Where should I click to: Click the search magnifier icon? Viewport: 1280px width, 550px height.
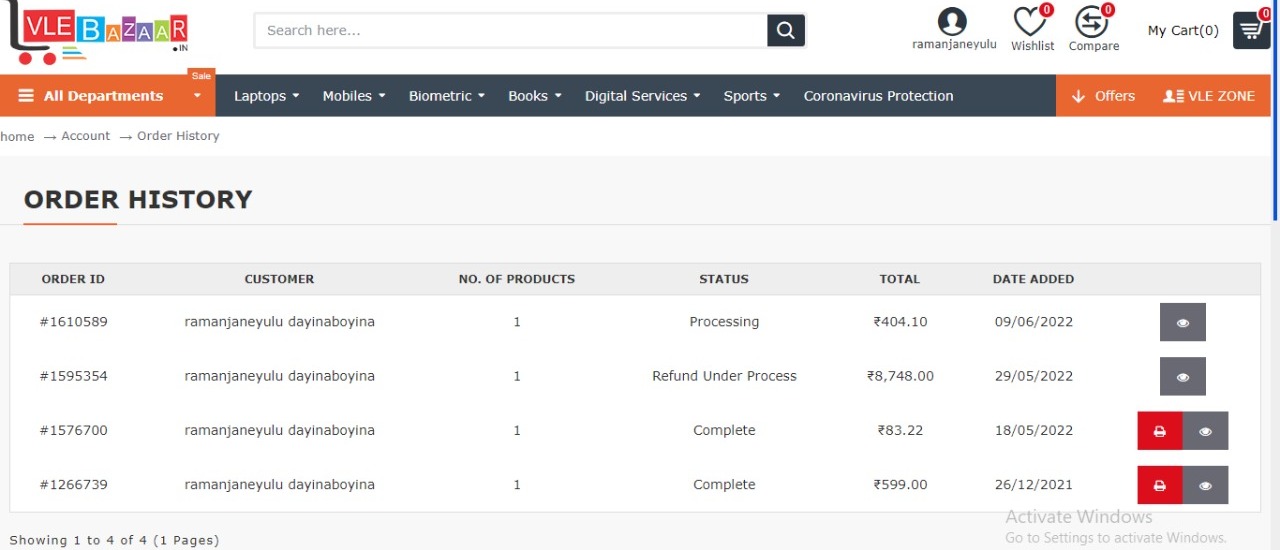(786, 31)
